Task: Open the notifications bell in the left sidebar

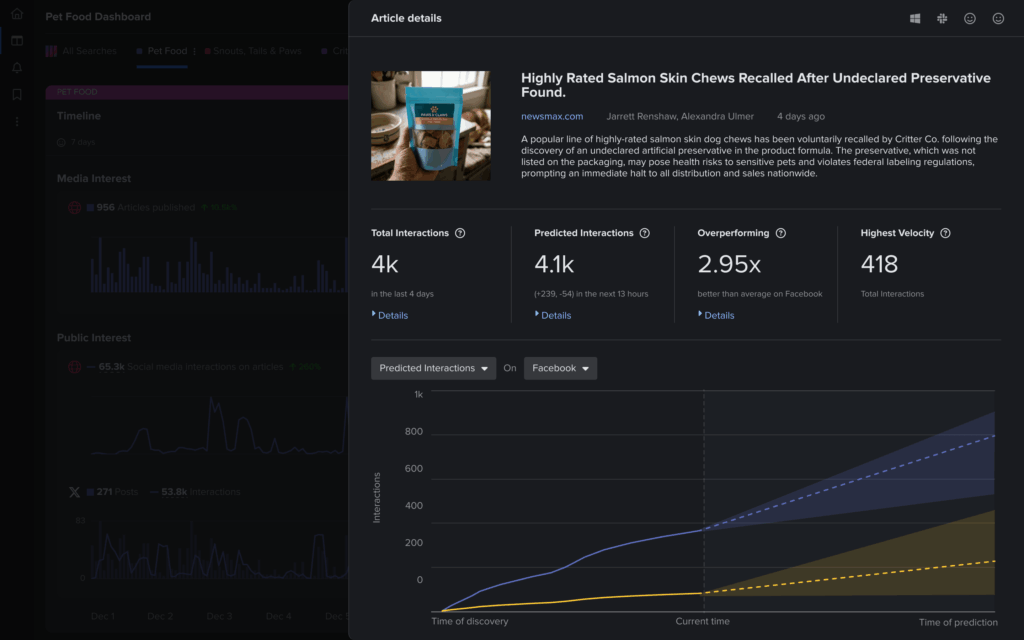Action: tap(17, 67)
